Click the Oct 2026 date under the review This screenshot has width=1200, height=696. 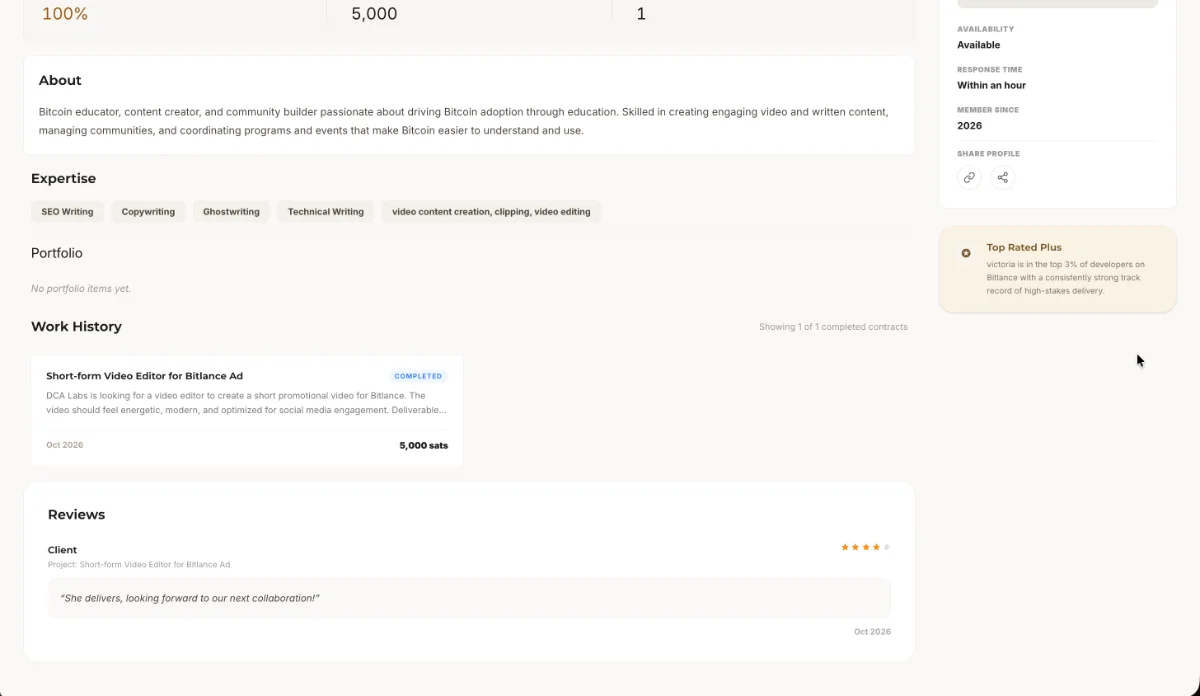click(x=872, y=632)
